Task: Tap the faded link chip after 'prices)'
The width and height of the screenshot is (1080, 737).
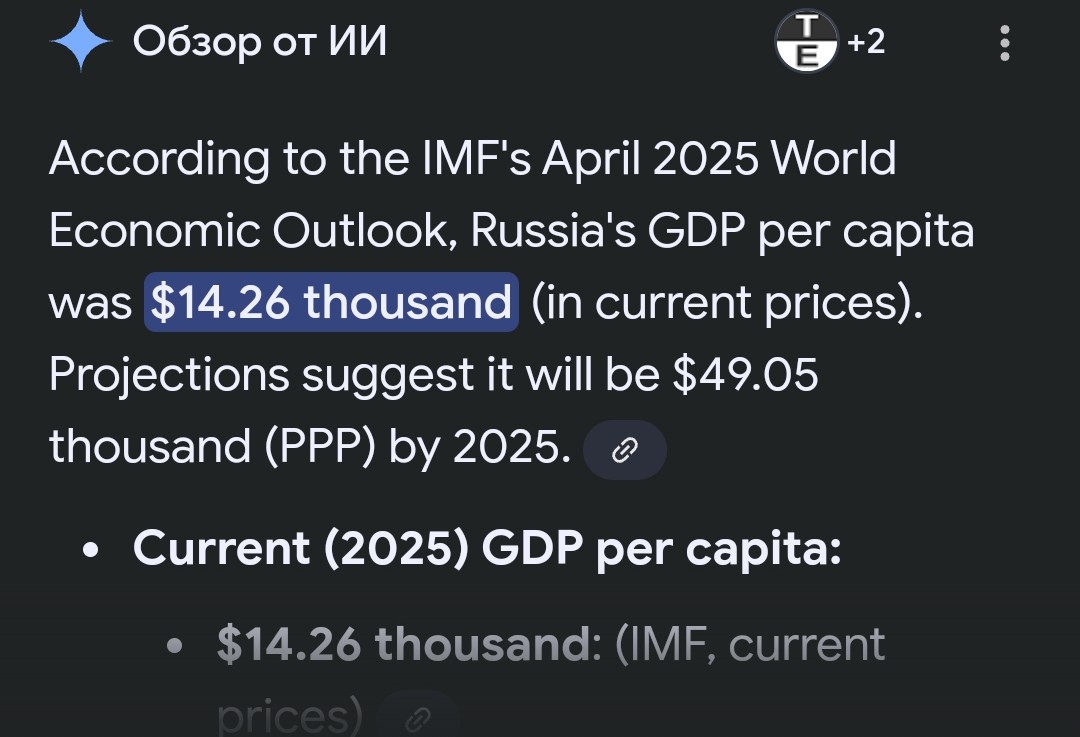Action: coord(419,717)
